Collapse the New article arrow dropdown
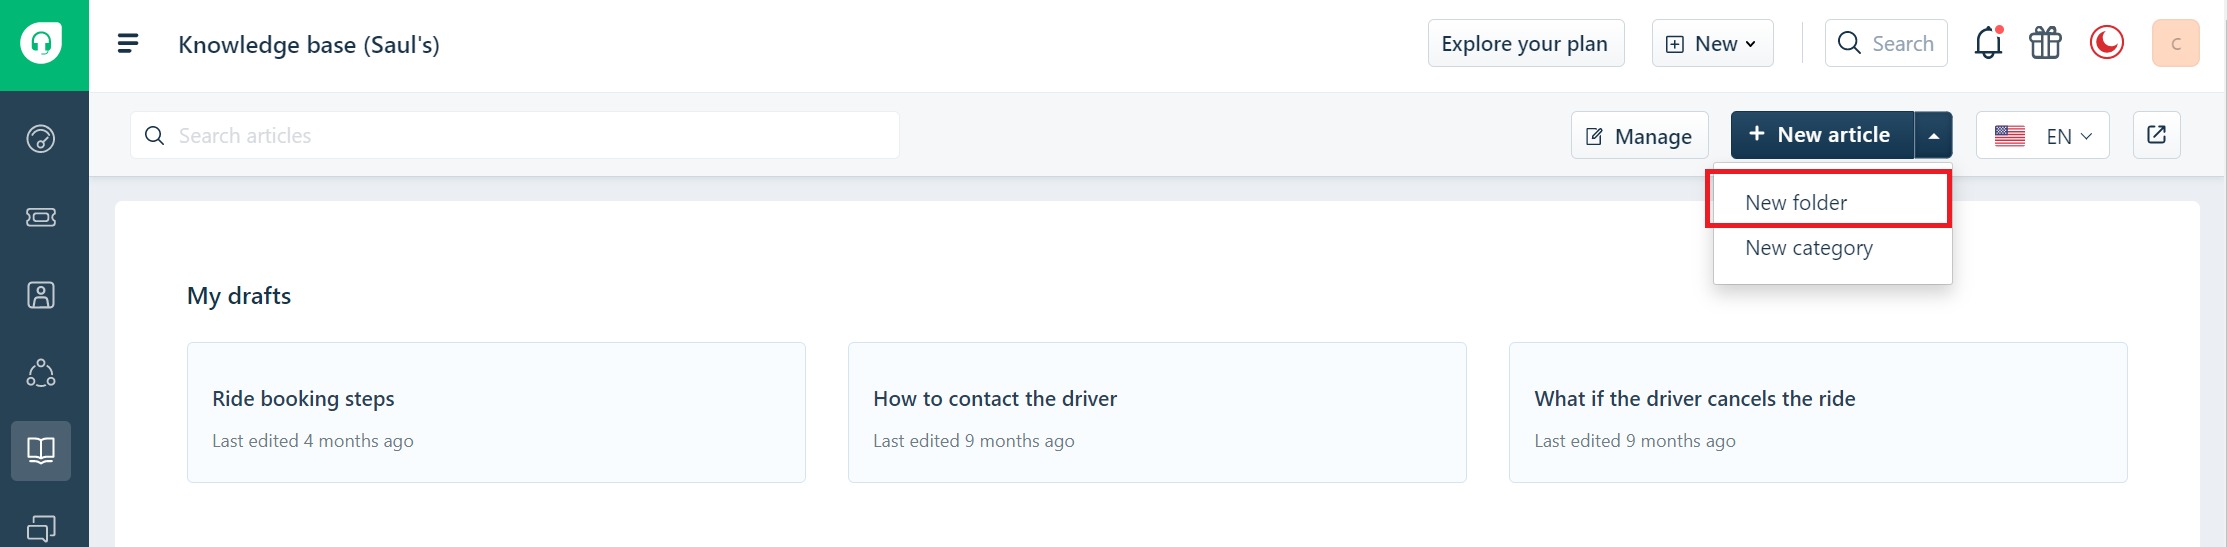The image size is (2227, 547). pyautogui.click(x=1933, y=135)
